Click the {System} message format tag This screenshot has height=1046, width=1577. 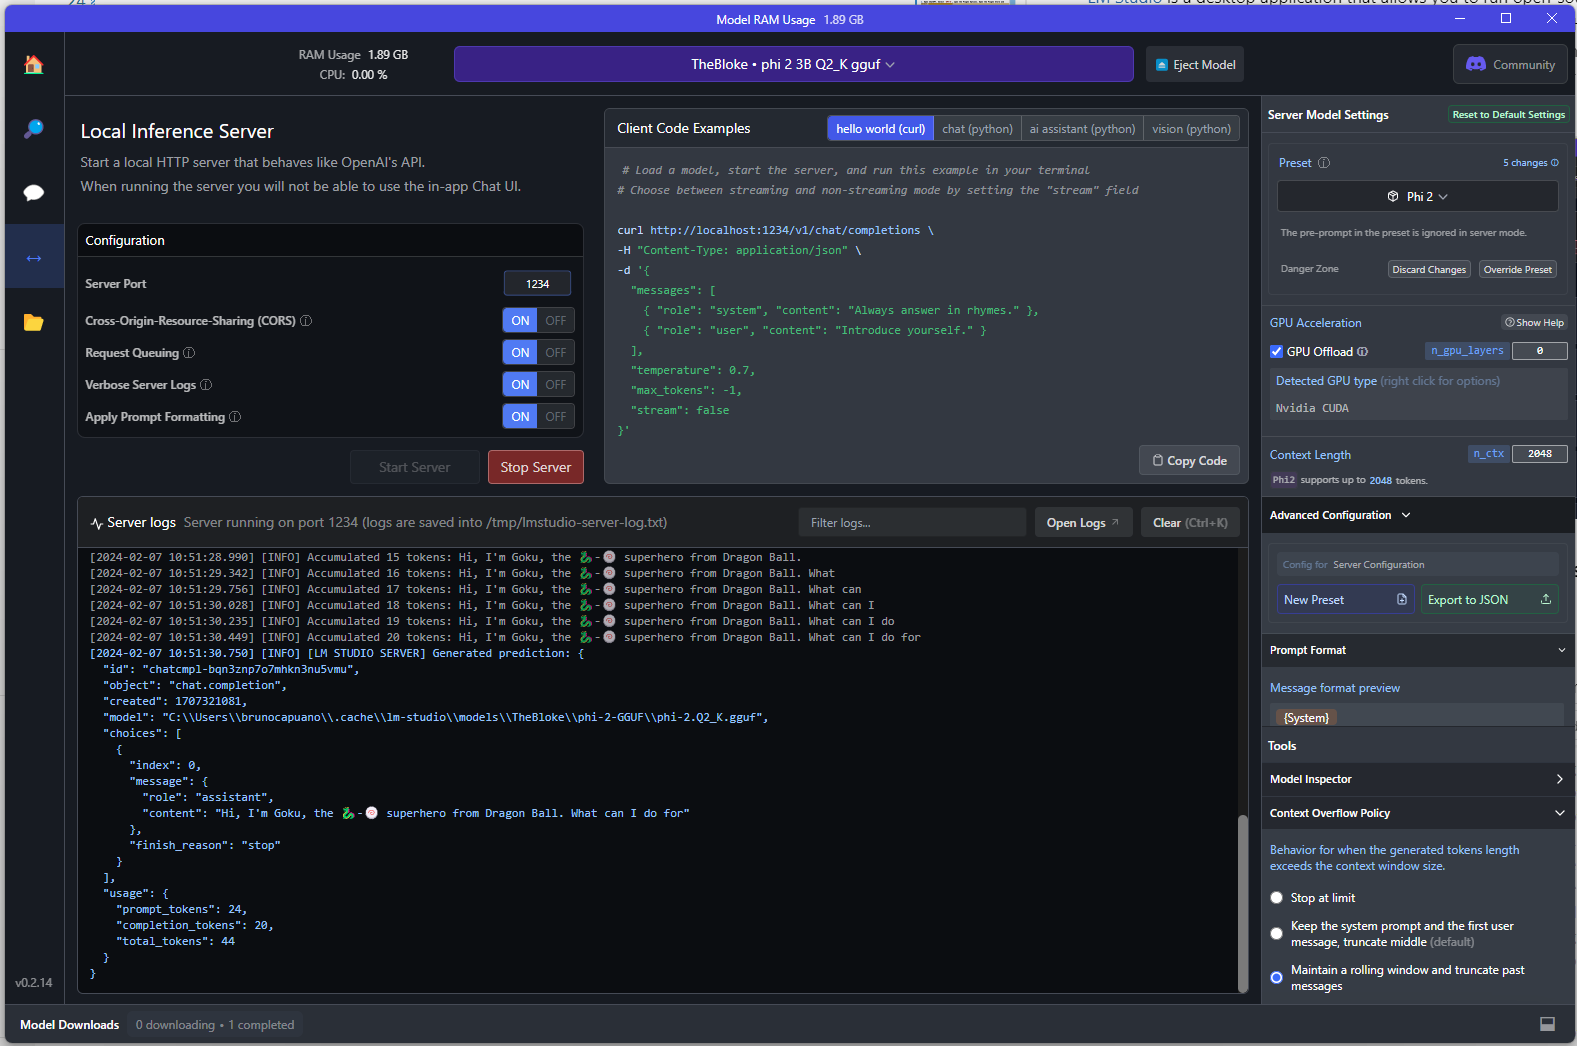point(1306,718)
